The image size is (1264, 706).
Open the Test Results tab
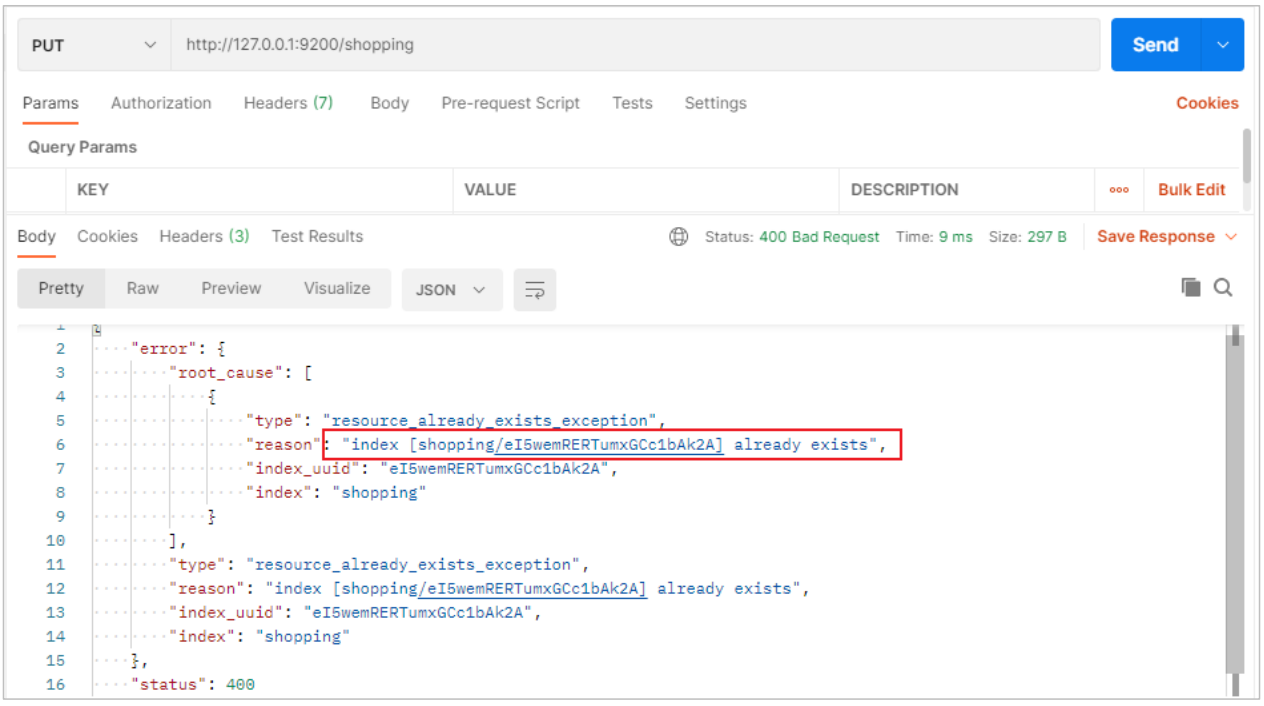pos(317,237)
